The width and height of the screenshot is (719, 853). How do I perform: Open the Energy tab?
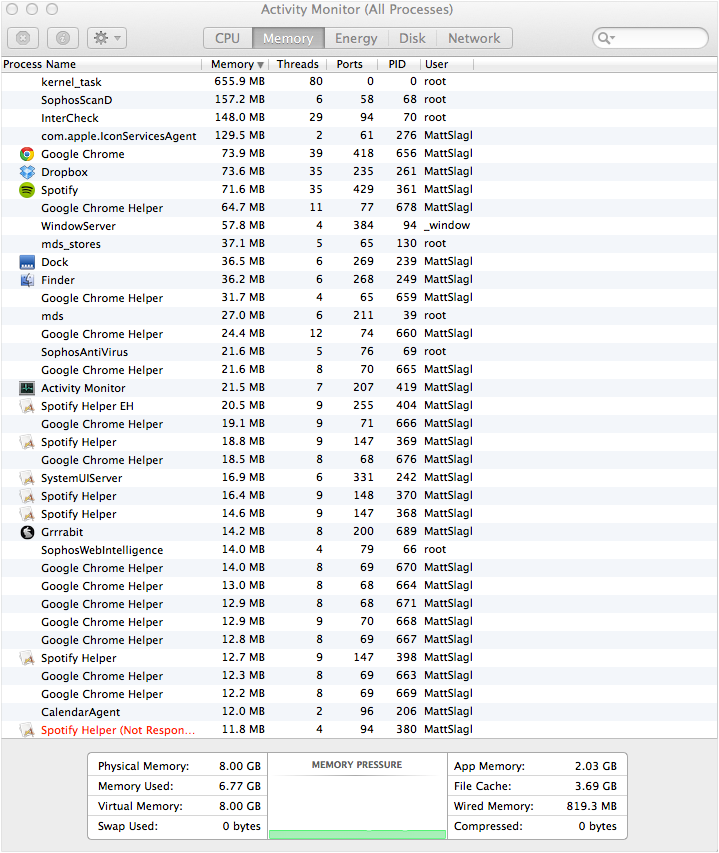(x=356, y=38)
